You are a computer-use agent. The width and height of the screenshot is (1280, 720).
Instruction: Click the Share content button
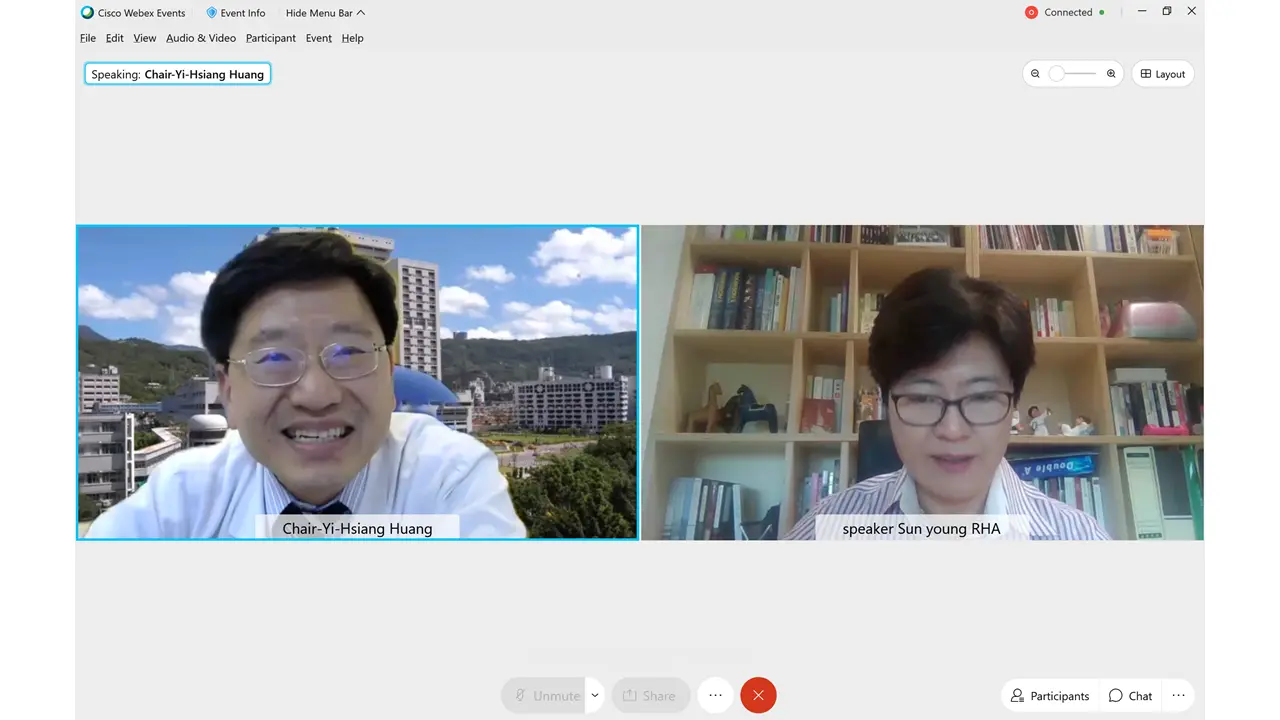(649, 695)
